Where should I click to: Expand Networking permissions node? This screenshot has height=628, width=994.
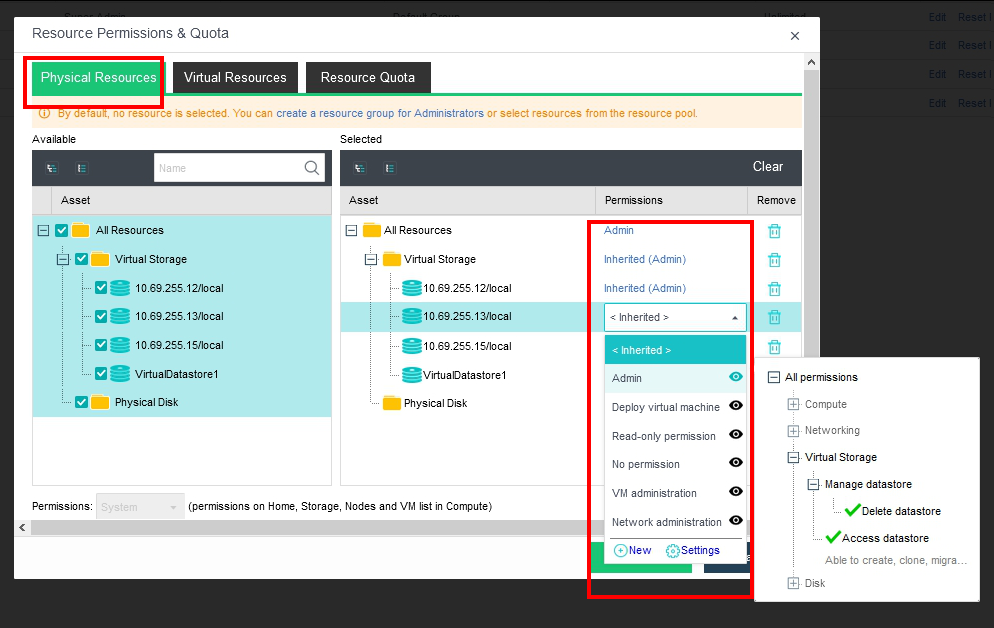click(x=793, y=431)
